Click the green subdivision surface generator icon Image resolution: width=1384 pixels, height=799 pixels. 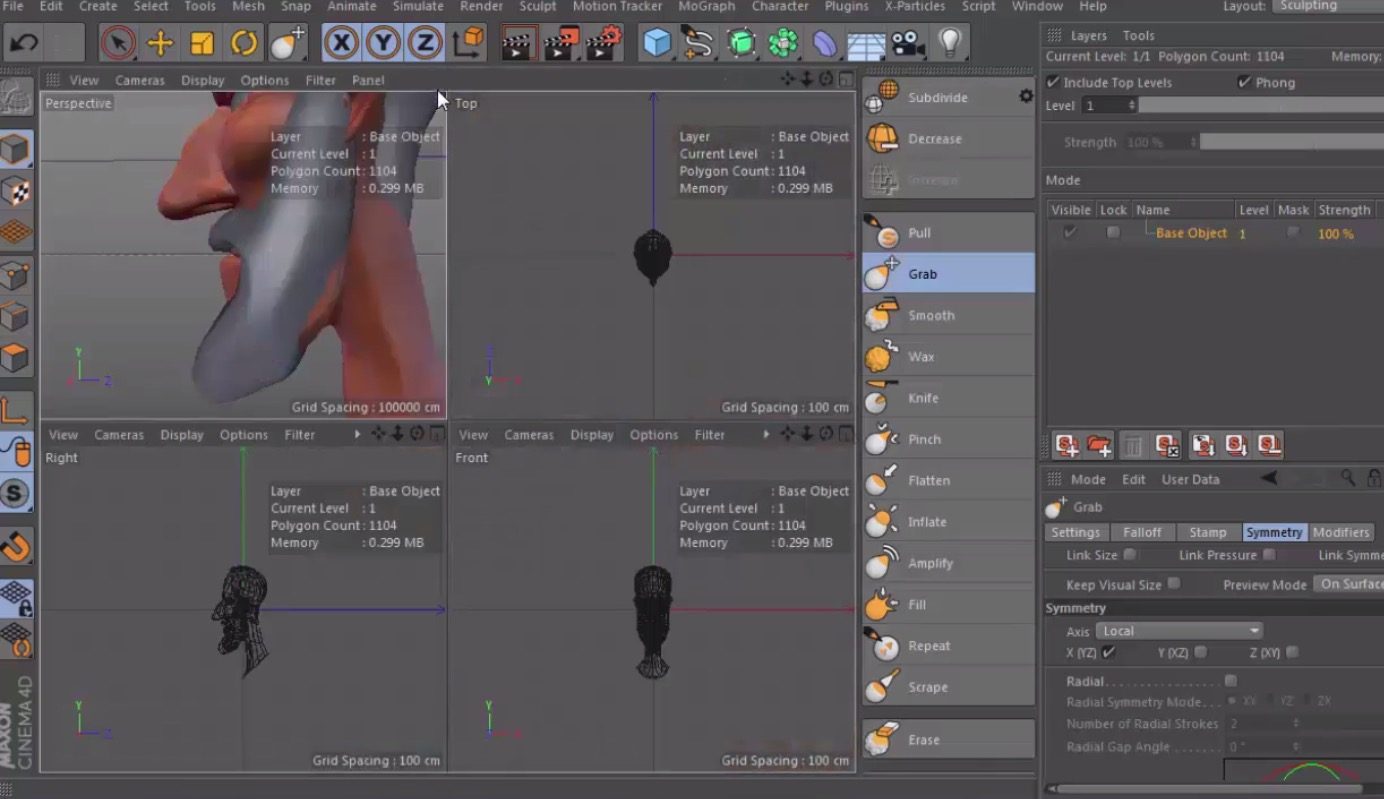coord(741,43)
